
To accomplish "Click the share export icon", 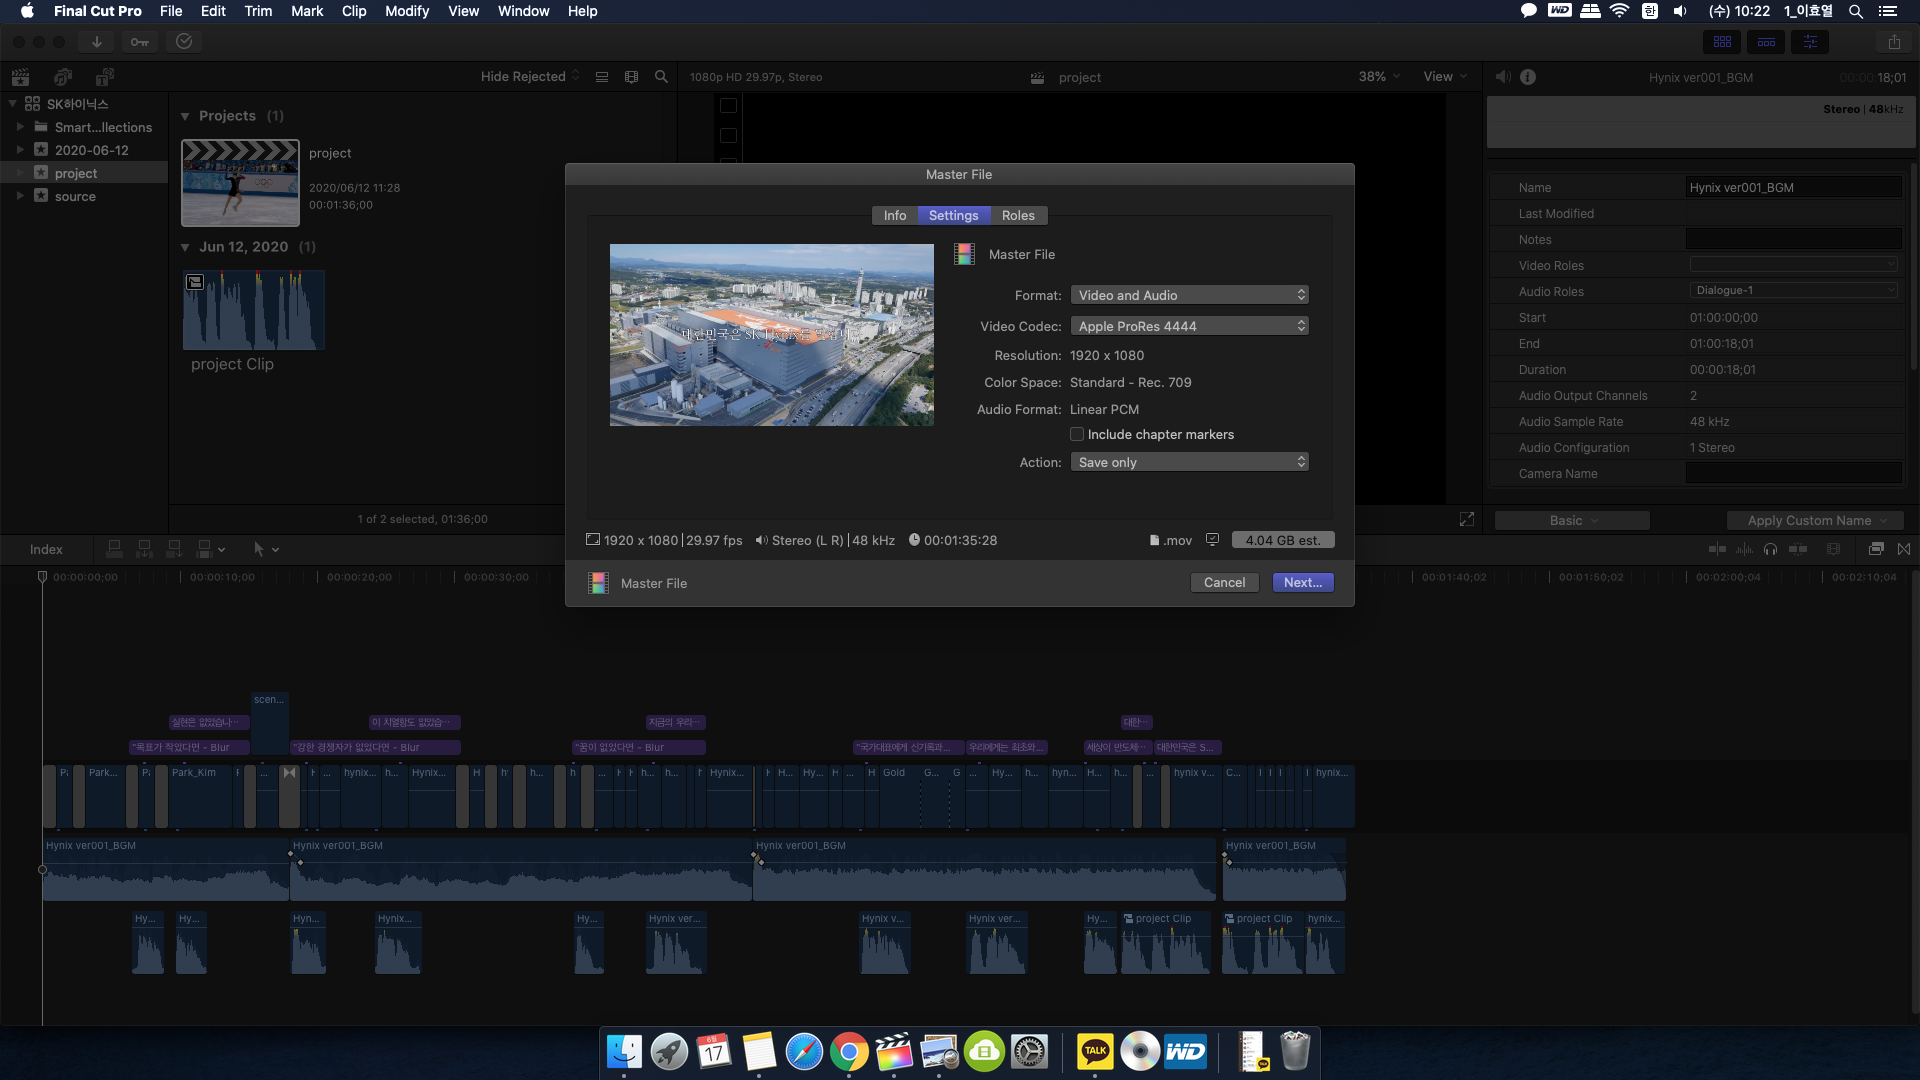I will [1894, 42].
